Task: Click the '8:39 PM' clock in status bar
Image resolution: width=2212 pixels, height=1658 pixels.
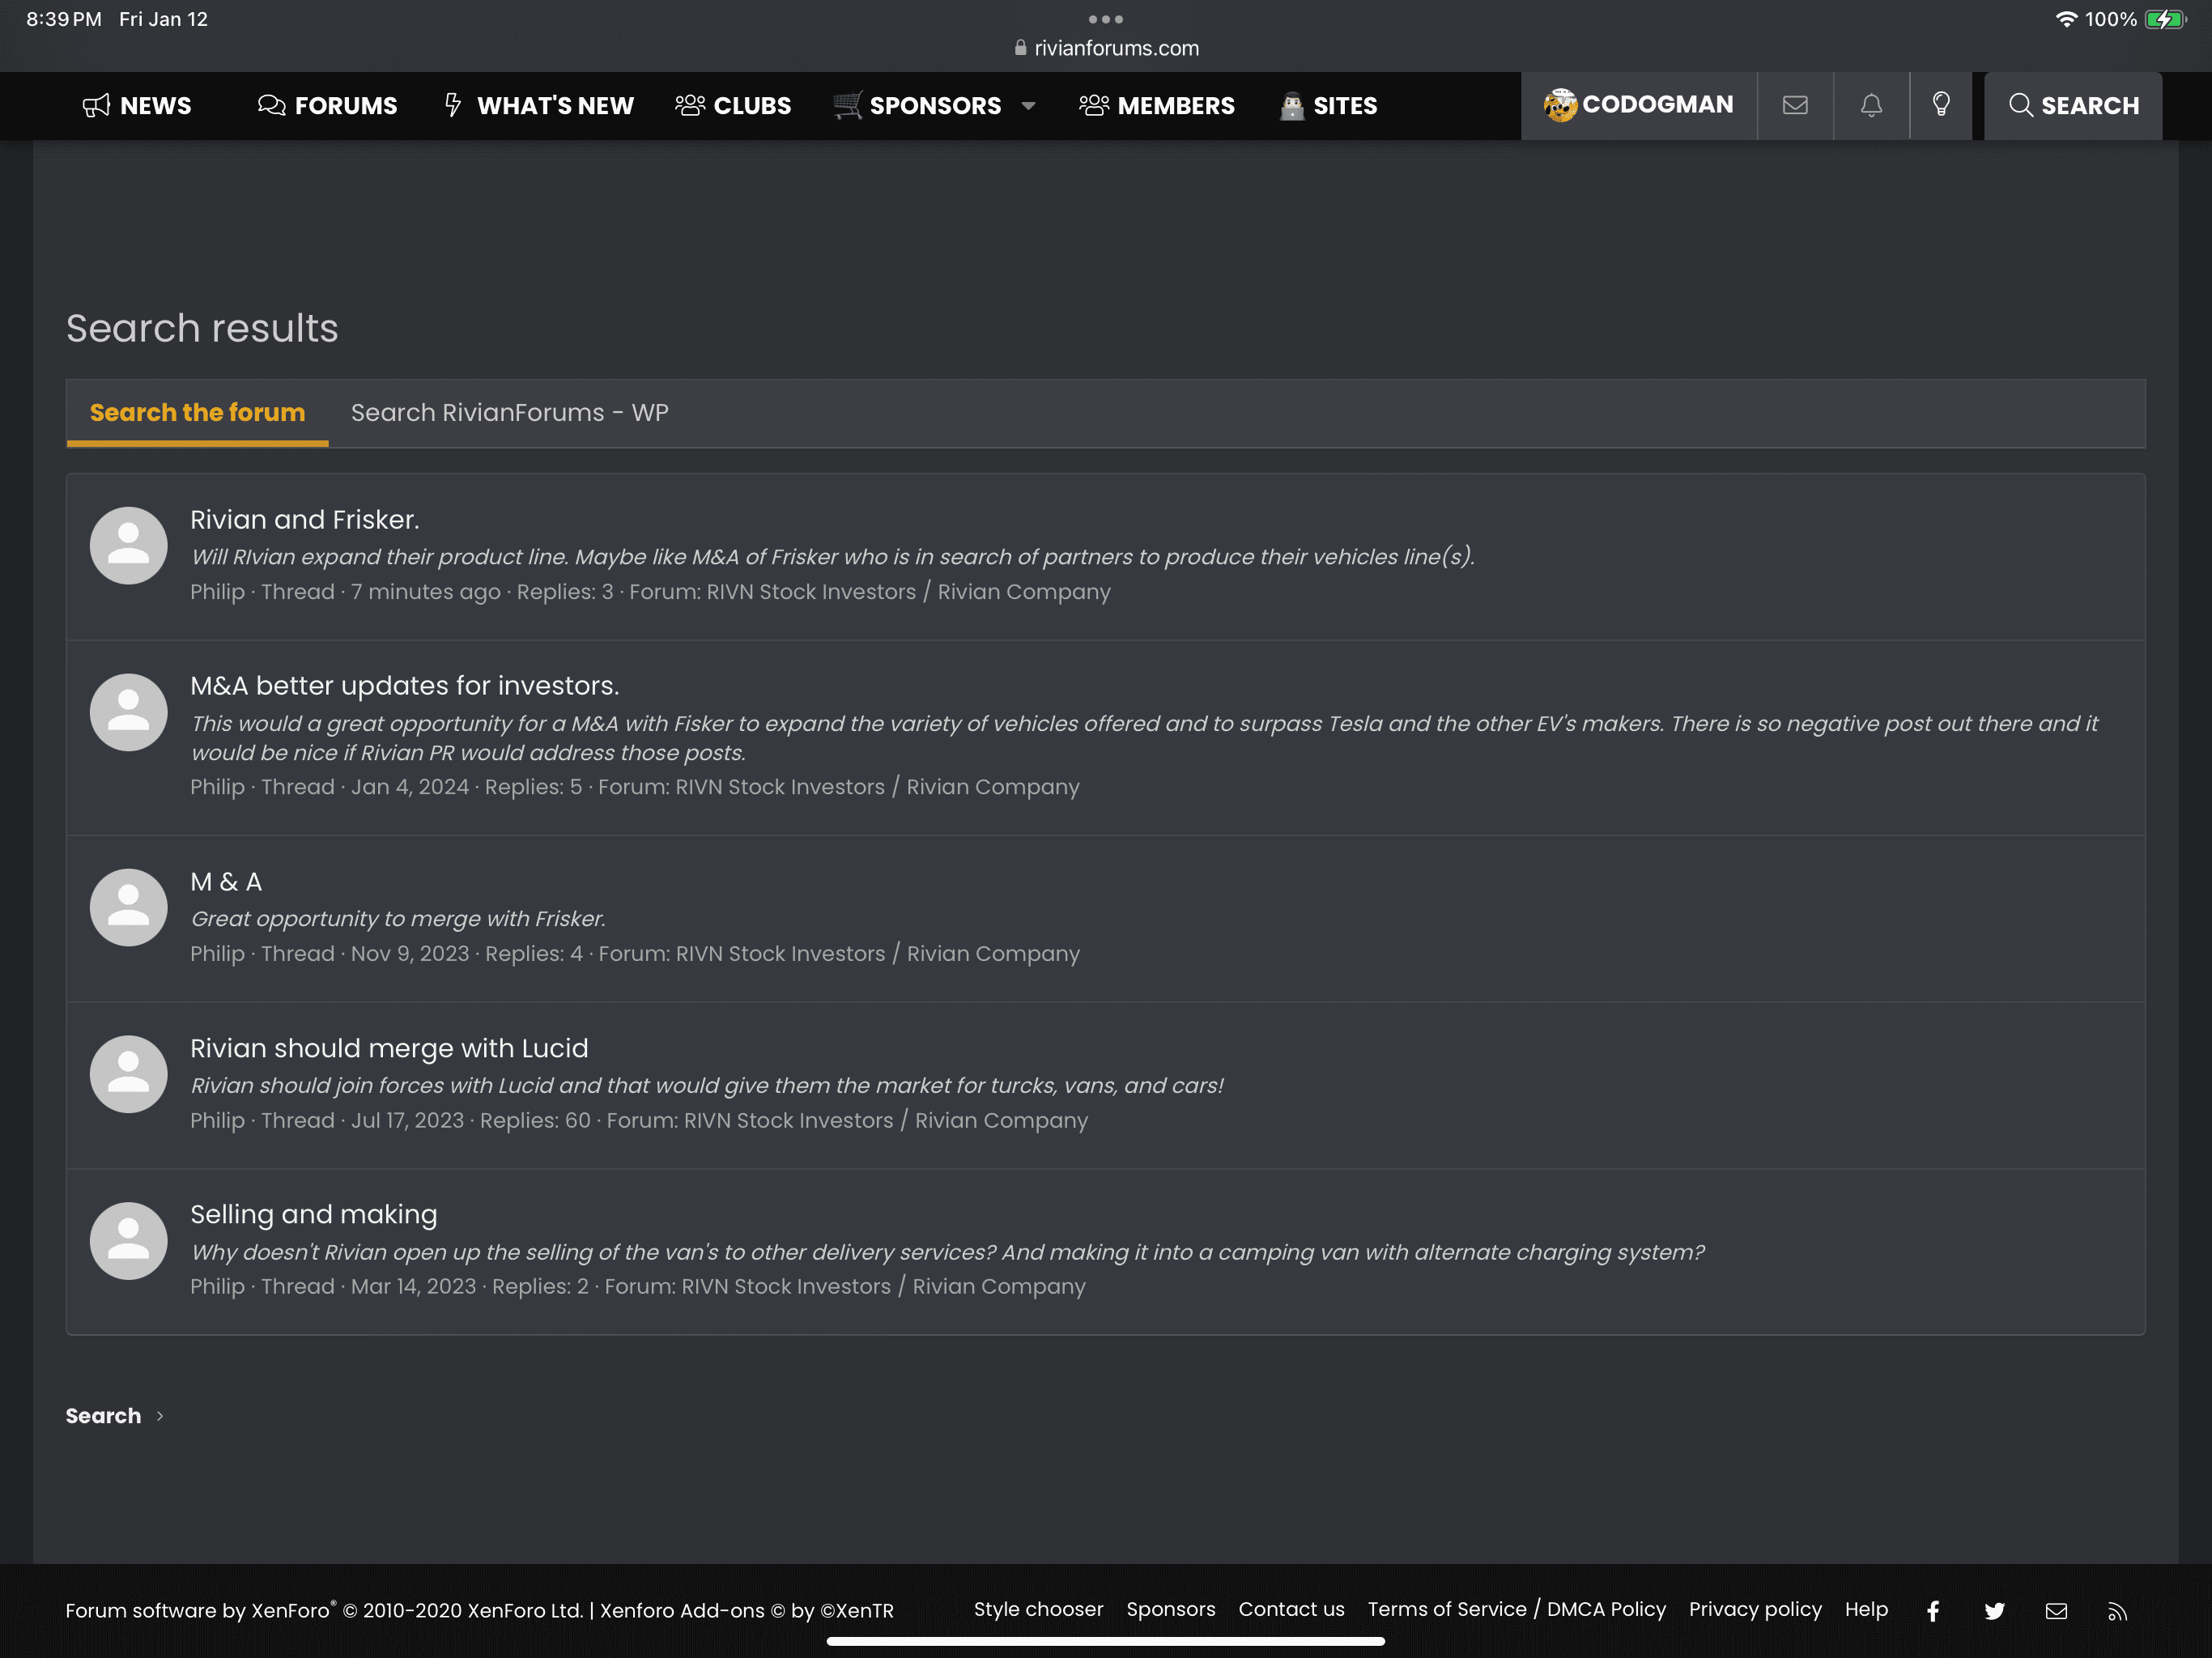Action: point(64,19)
